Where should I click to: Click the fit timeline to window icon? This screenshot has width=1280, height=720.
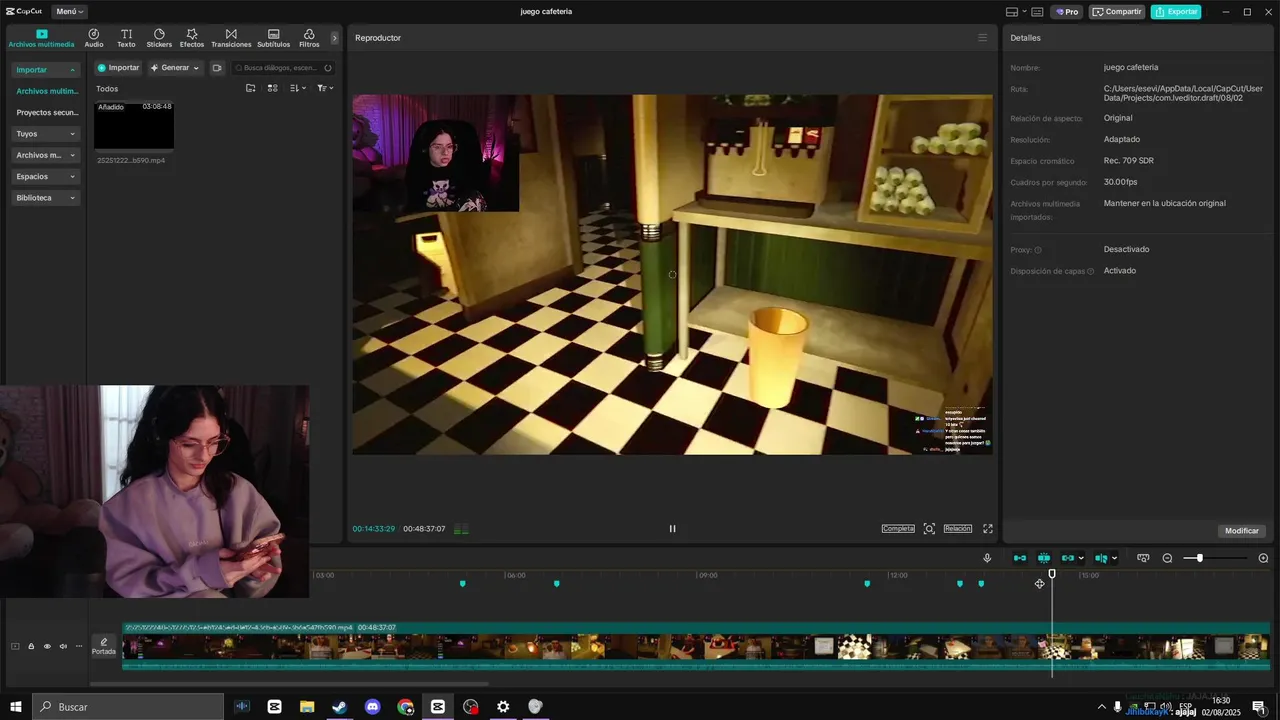[1143, 558]
